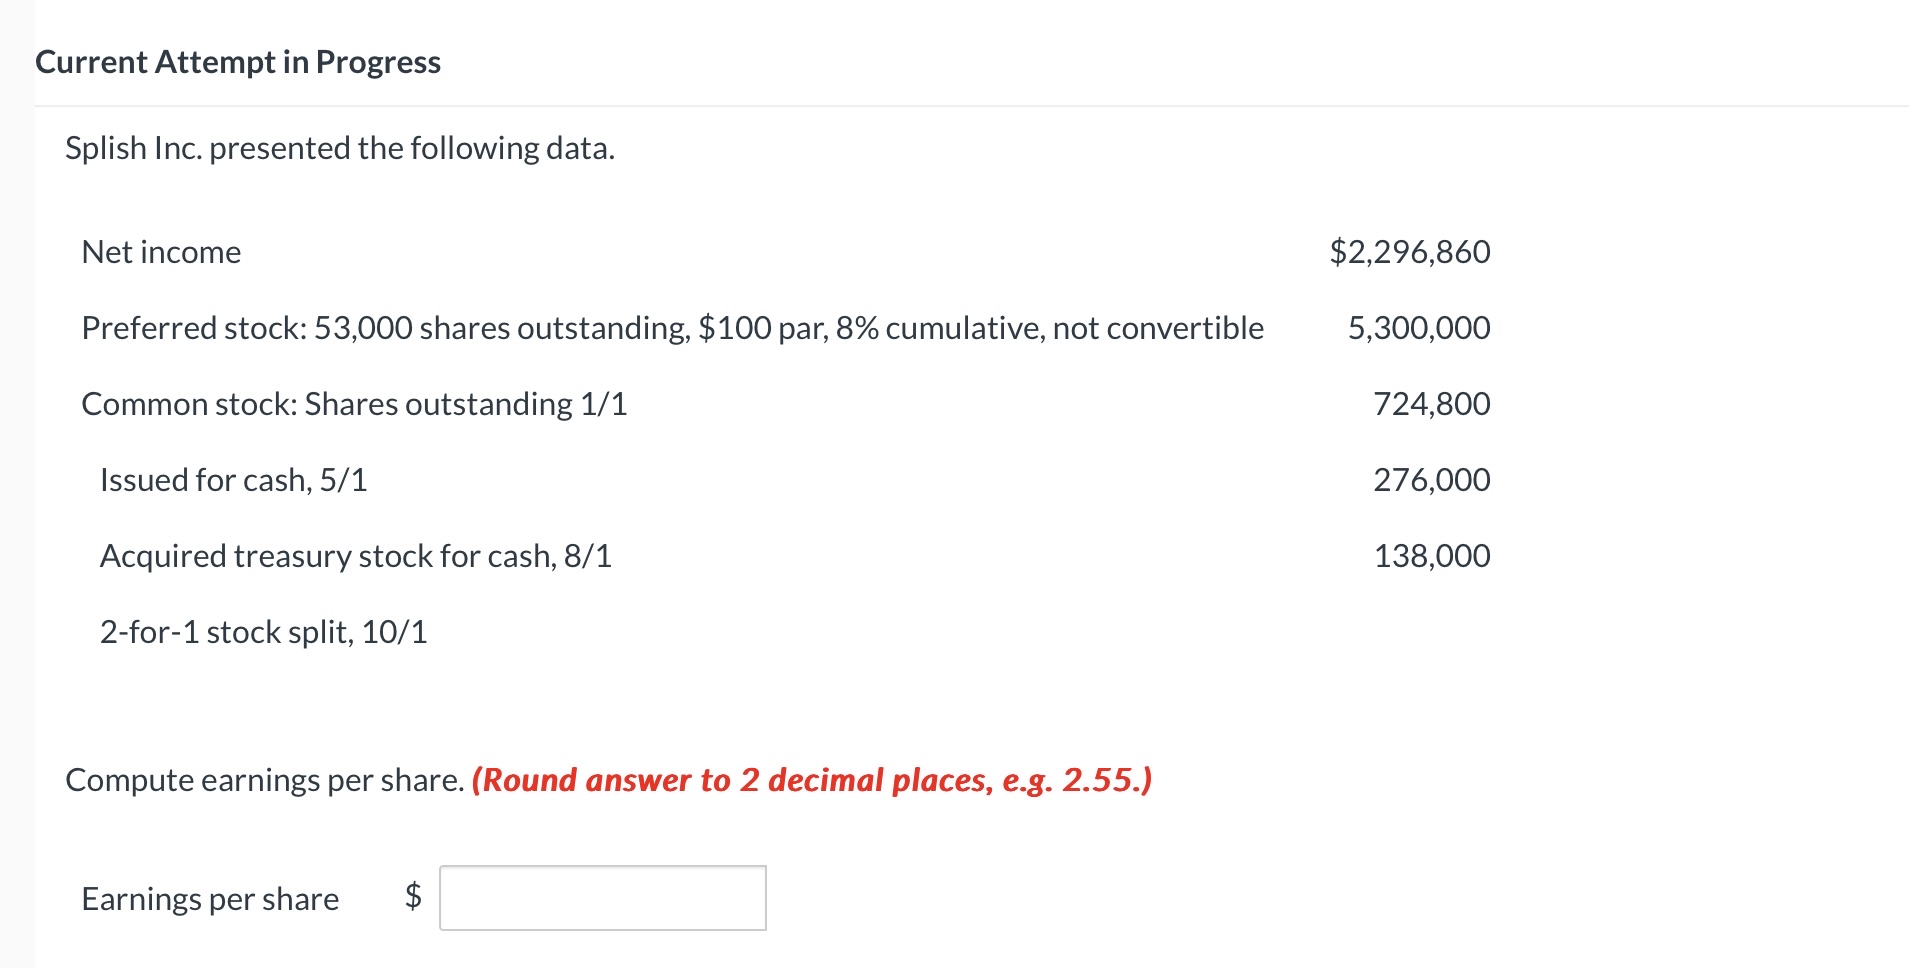1909x968 pixels.
Task: Click the red rounding instruction text
Action: tap(812, 780)
